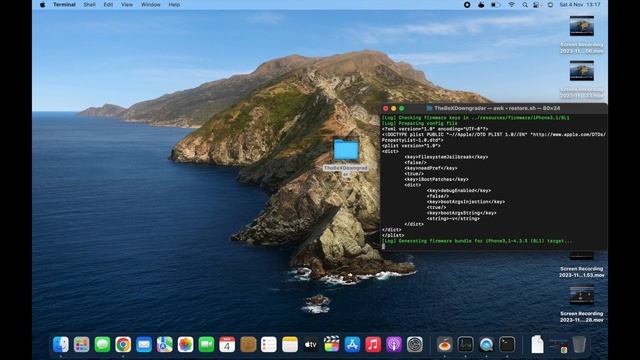The image size is (640, 360).
Task: Open Photos from the Dock
Action: 185,344
